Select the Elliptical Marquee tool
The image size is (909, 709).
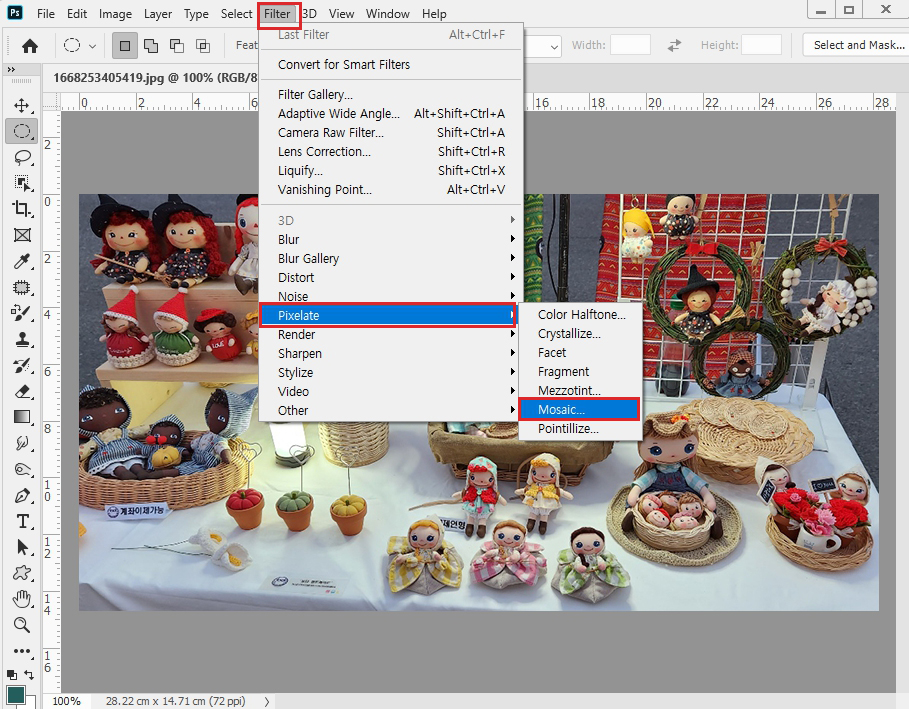coord(21,131)
